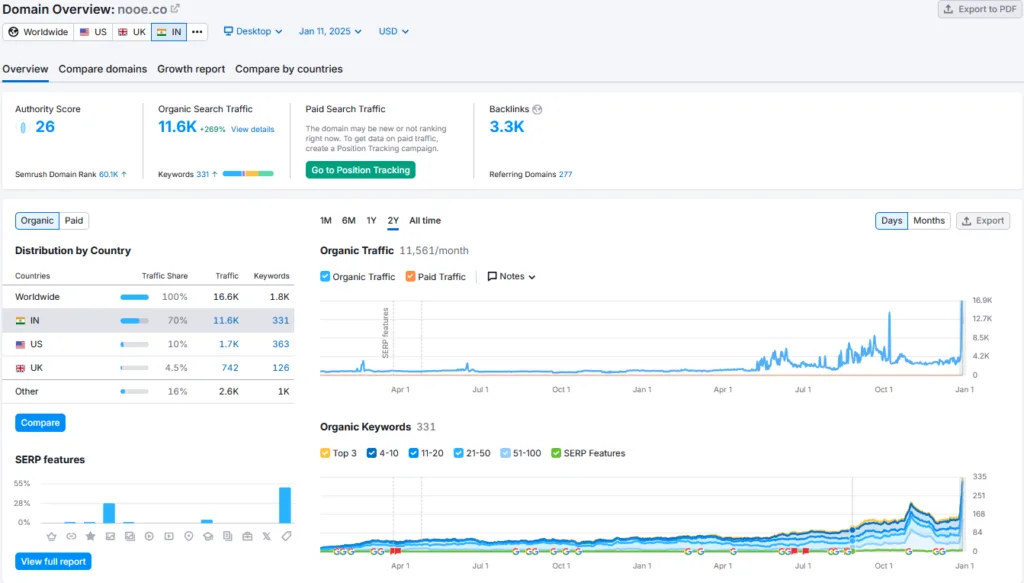The width and height of the screenshot is (1024, 583).
Task: Click the knowledge graduation cap SERP icon
Action: (x=208, y=536)
